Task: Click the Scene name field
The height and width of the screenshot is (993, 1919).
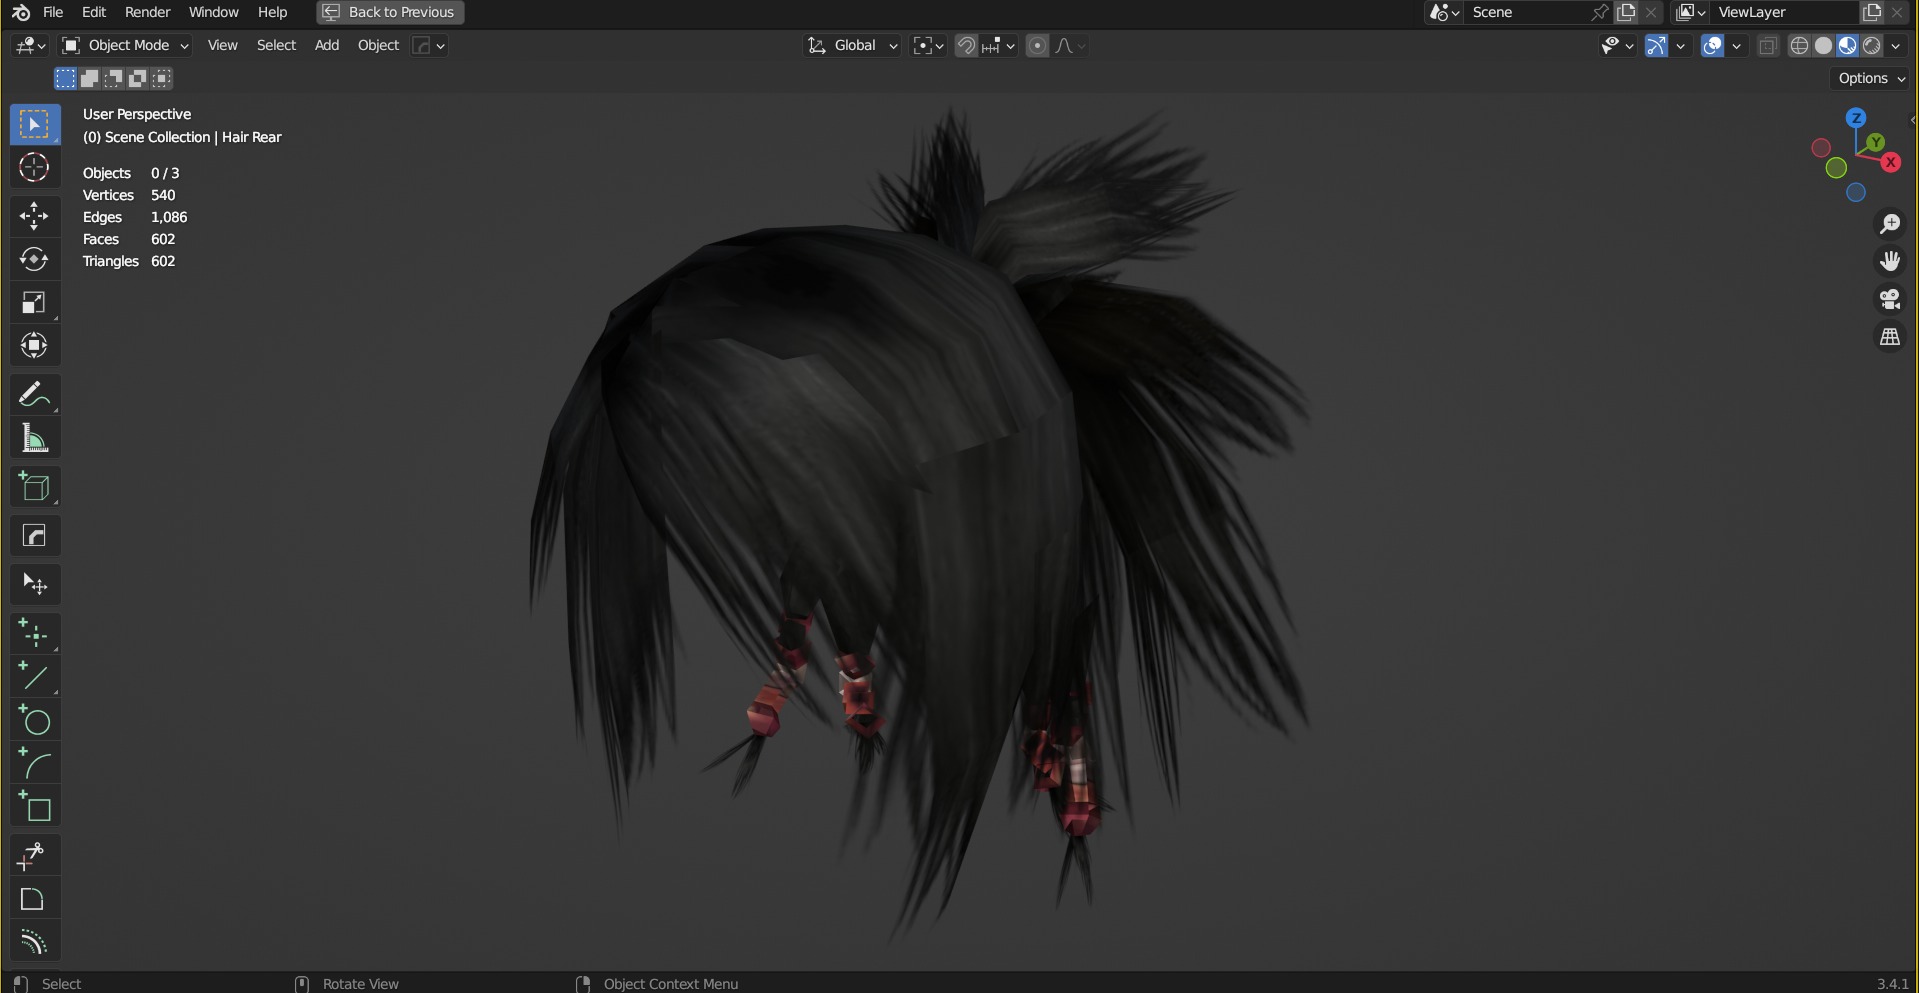Action: (1526, 12)
